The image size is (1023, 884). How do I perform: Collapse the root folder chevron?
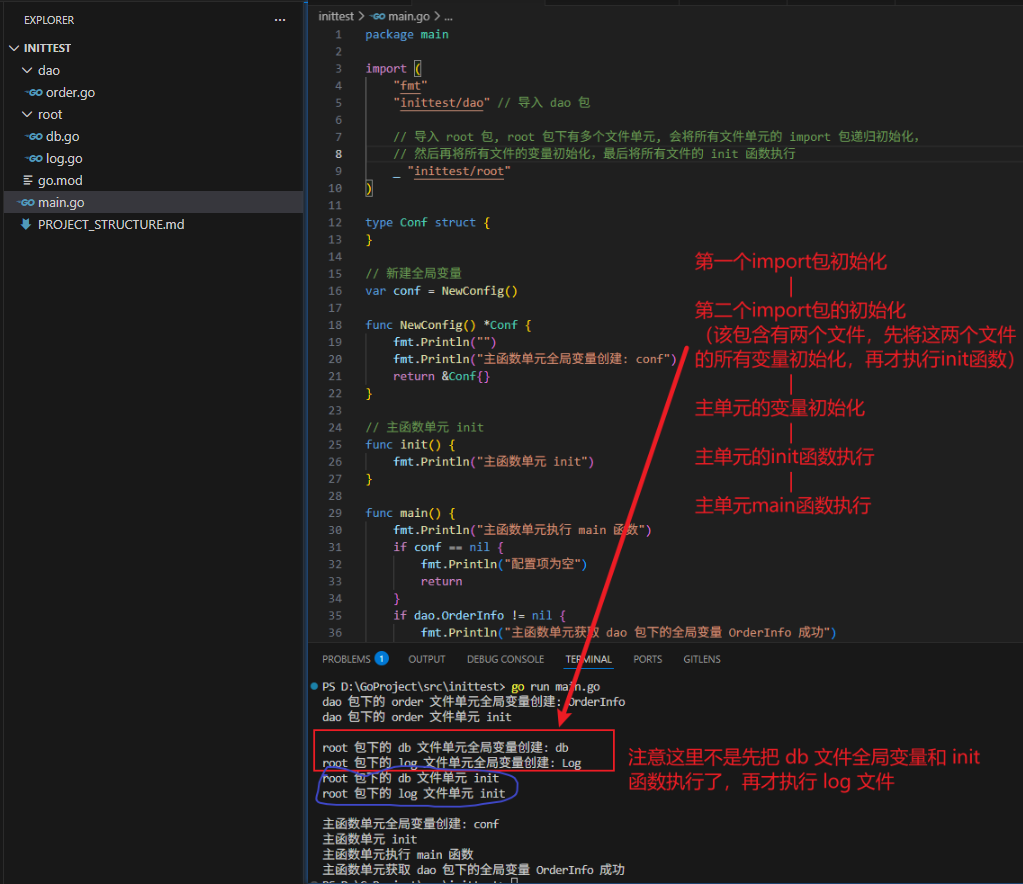[x=27, y=115]
